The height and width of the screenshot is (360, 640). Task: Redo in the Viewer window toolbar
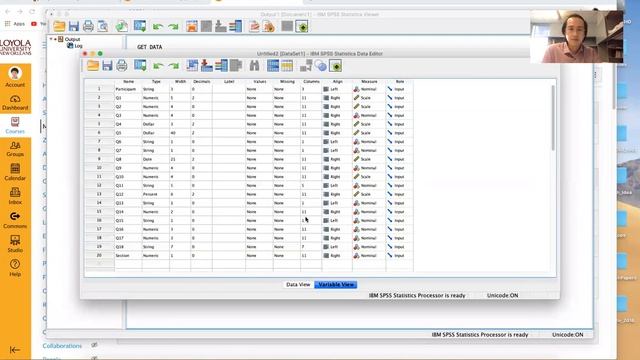coord(173,27)
